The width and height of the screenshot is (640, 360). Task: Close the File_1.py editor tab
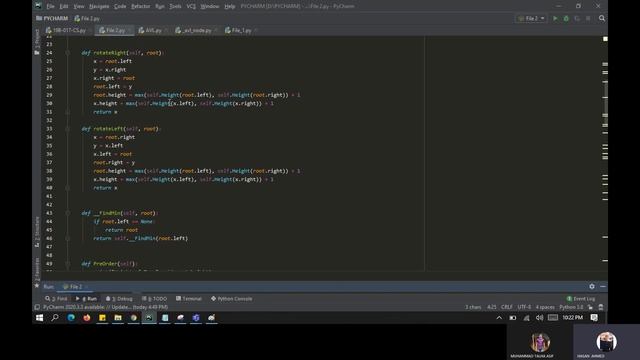pos(256,31)
